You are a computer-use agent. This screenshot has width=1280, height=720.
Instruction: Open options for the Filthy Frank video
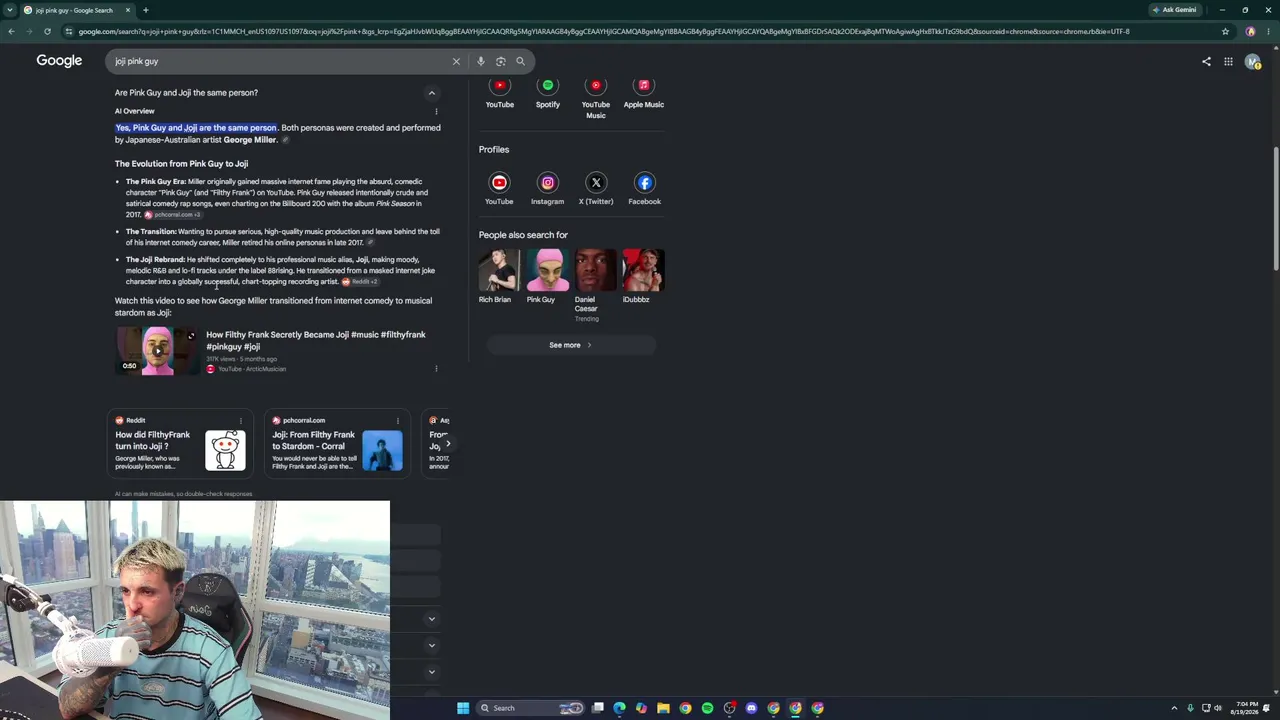coord(436,368)
